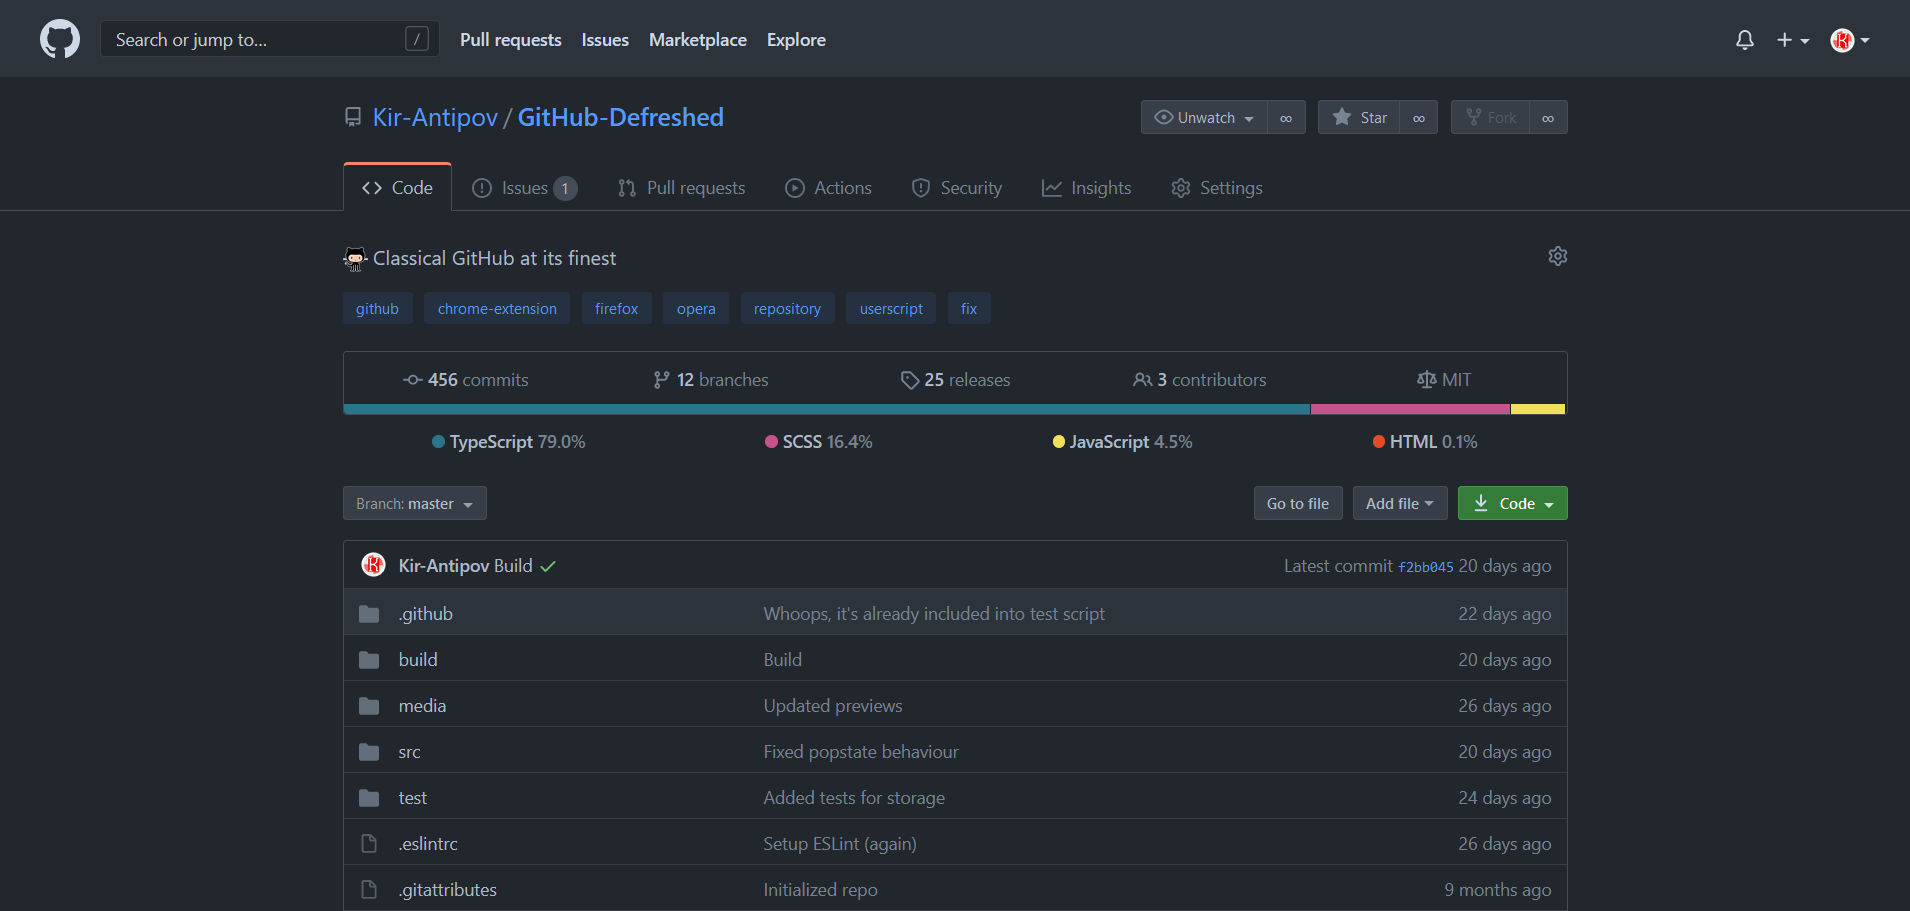This screenshot has width=1910, height=911.
Task: Click the repository topic tag
Action: pos(787,308)
